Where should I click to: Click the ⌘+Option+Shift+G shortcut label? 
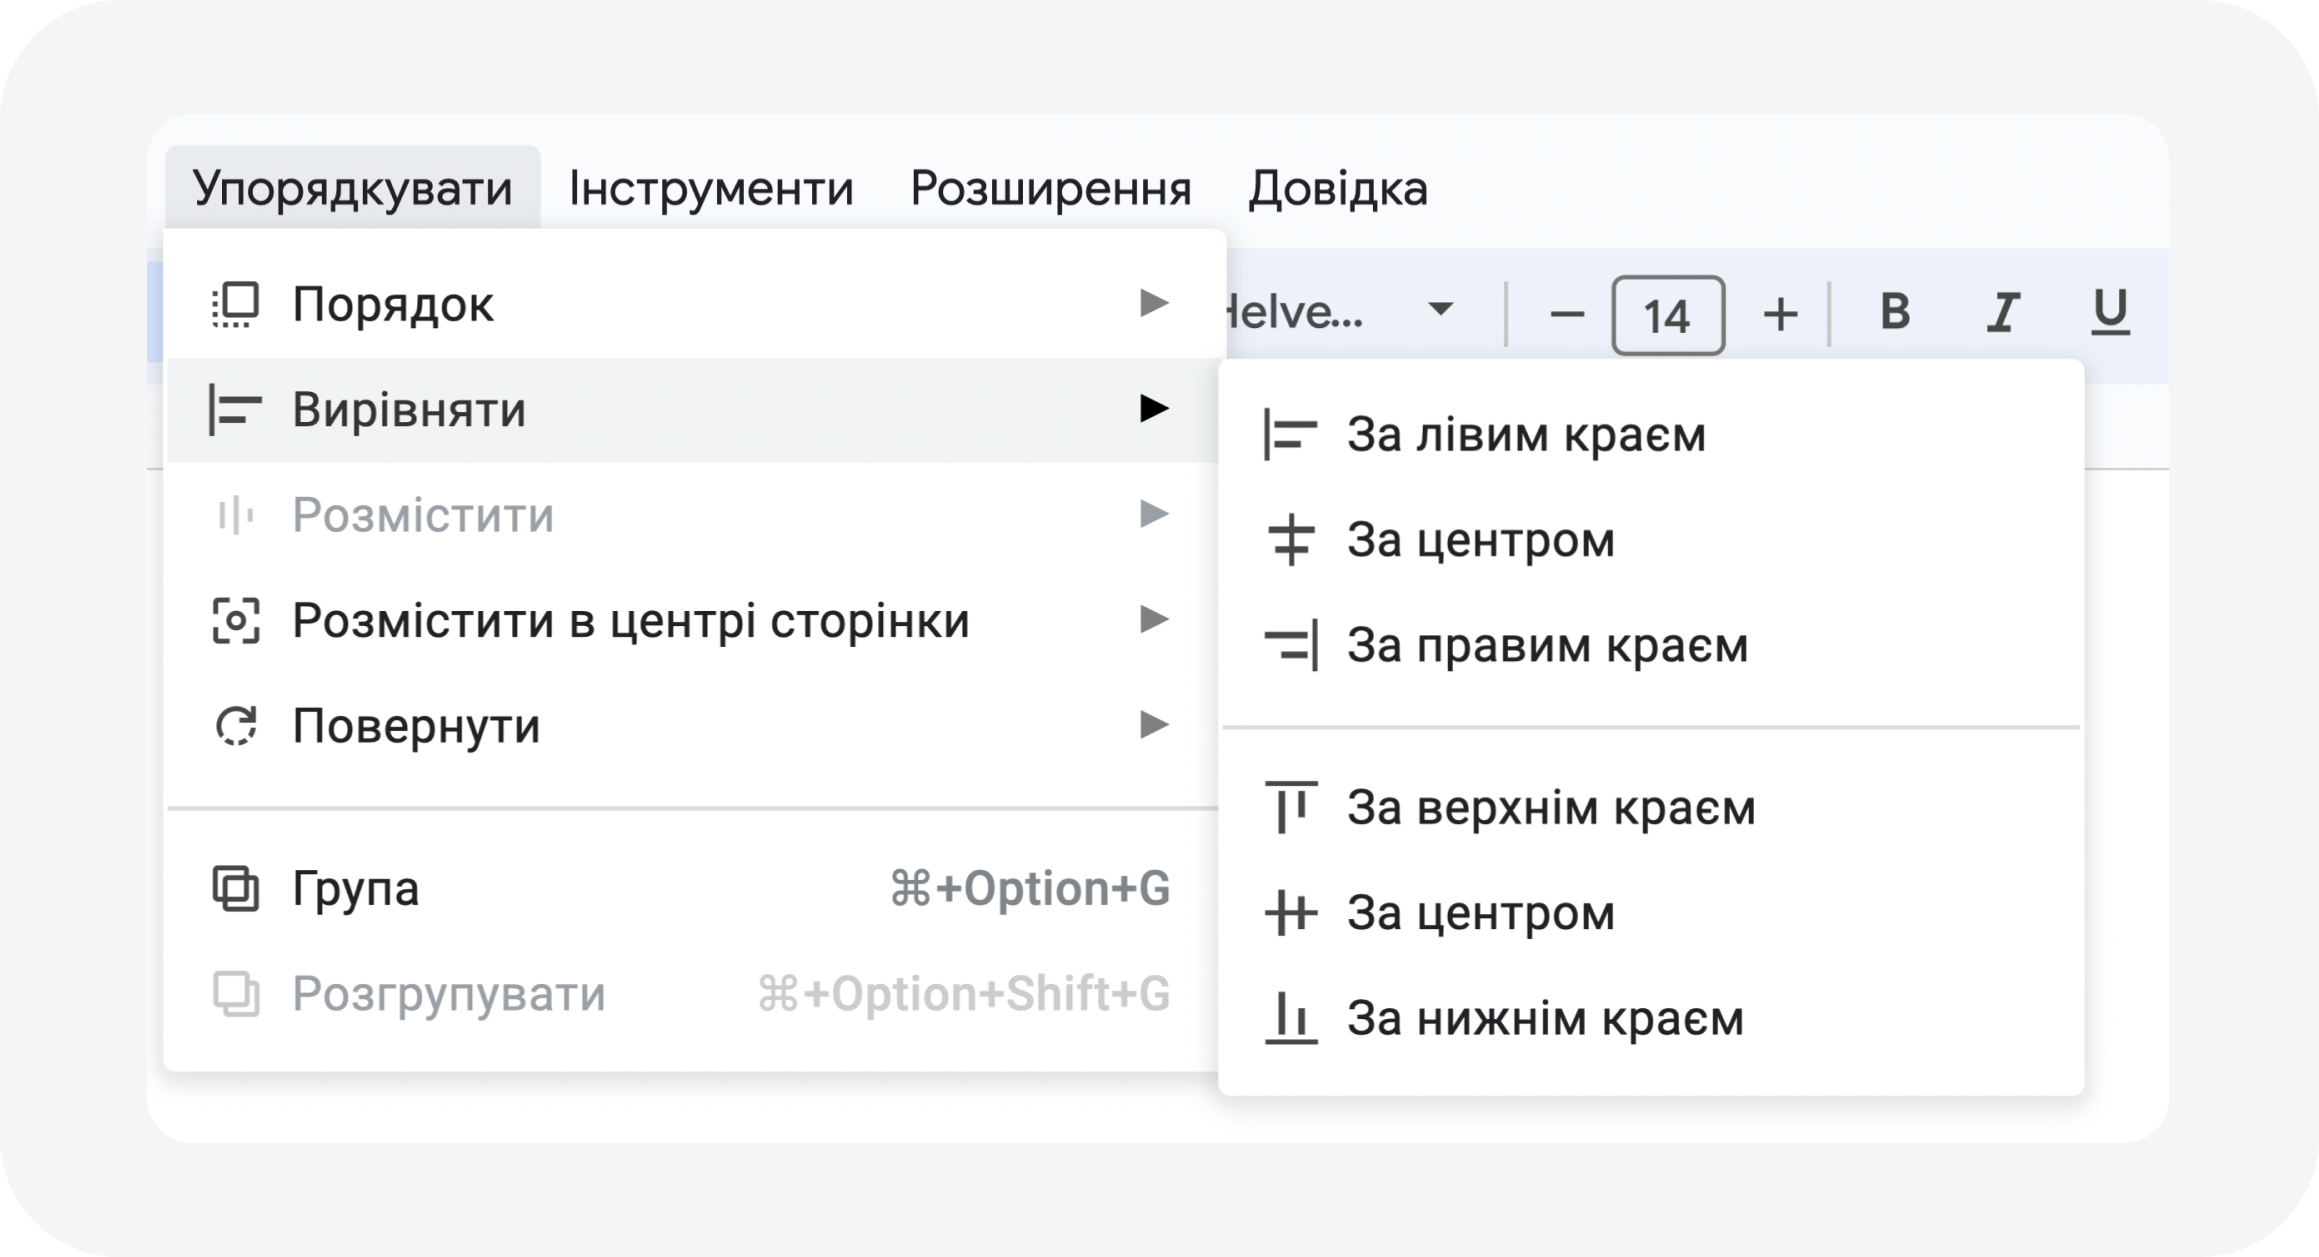964,994
